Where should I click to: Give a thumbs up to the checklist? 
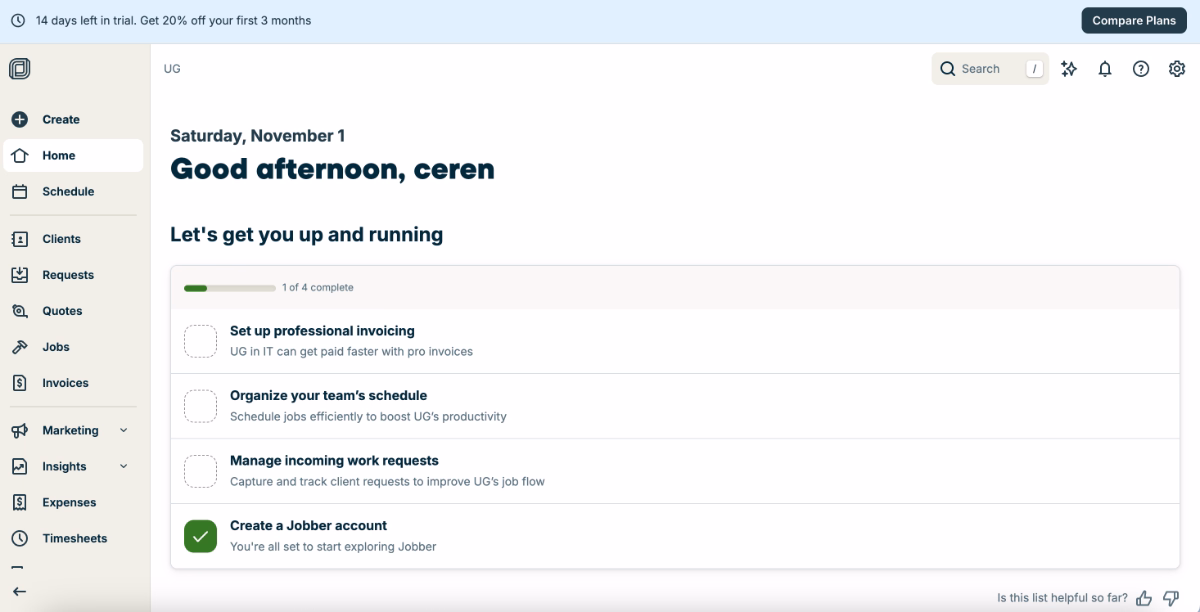coord(1143,597)
